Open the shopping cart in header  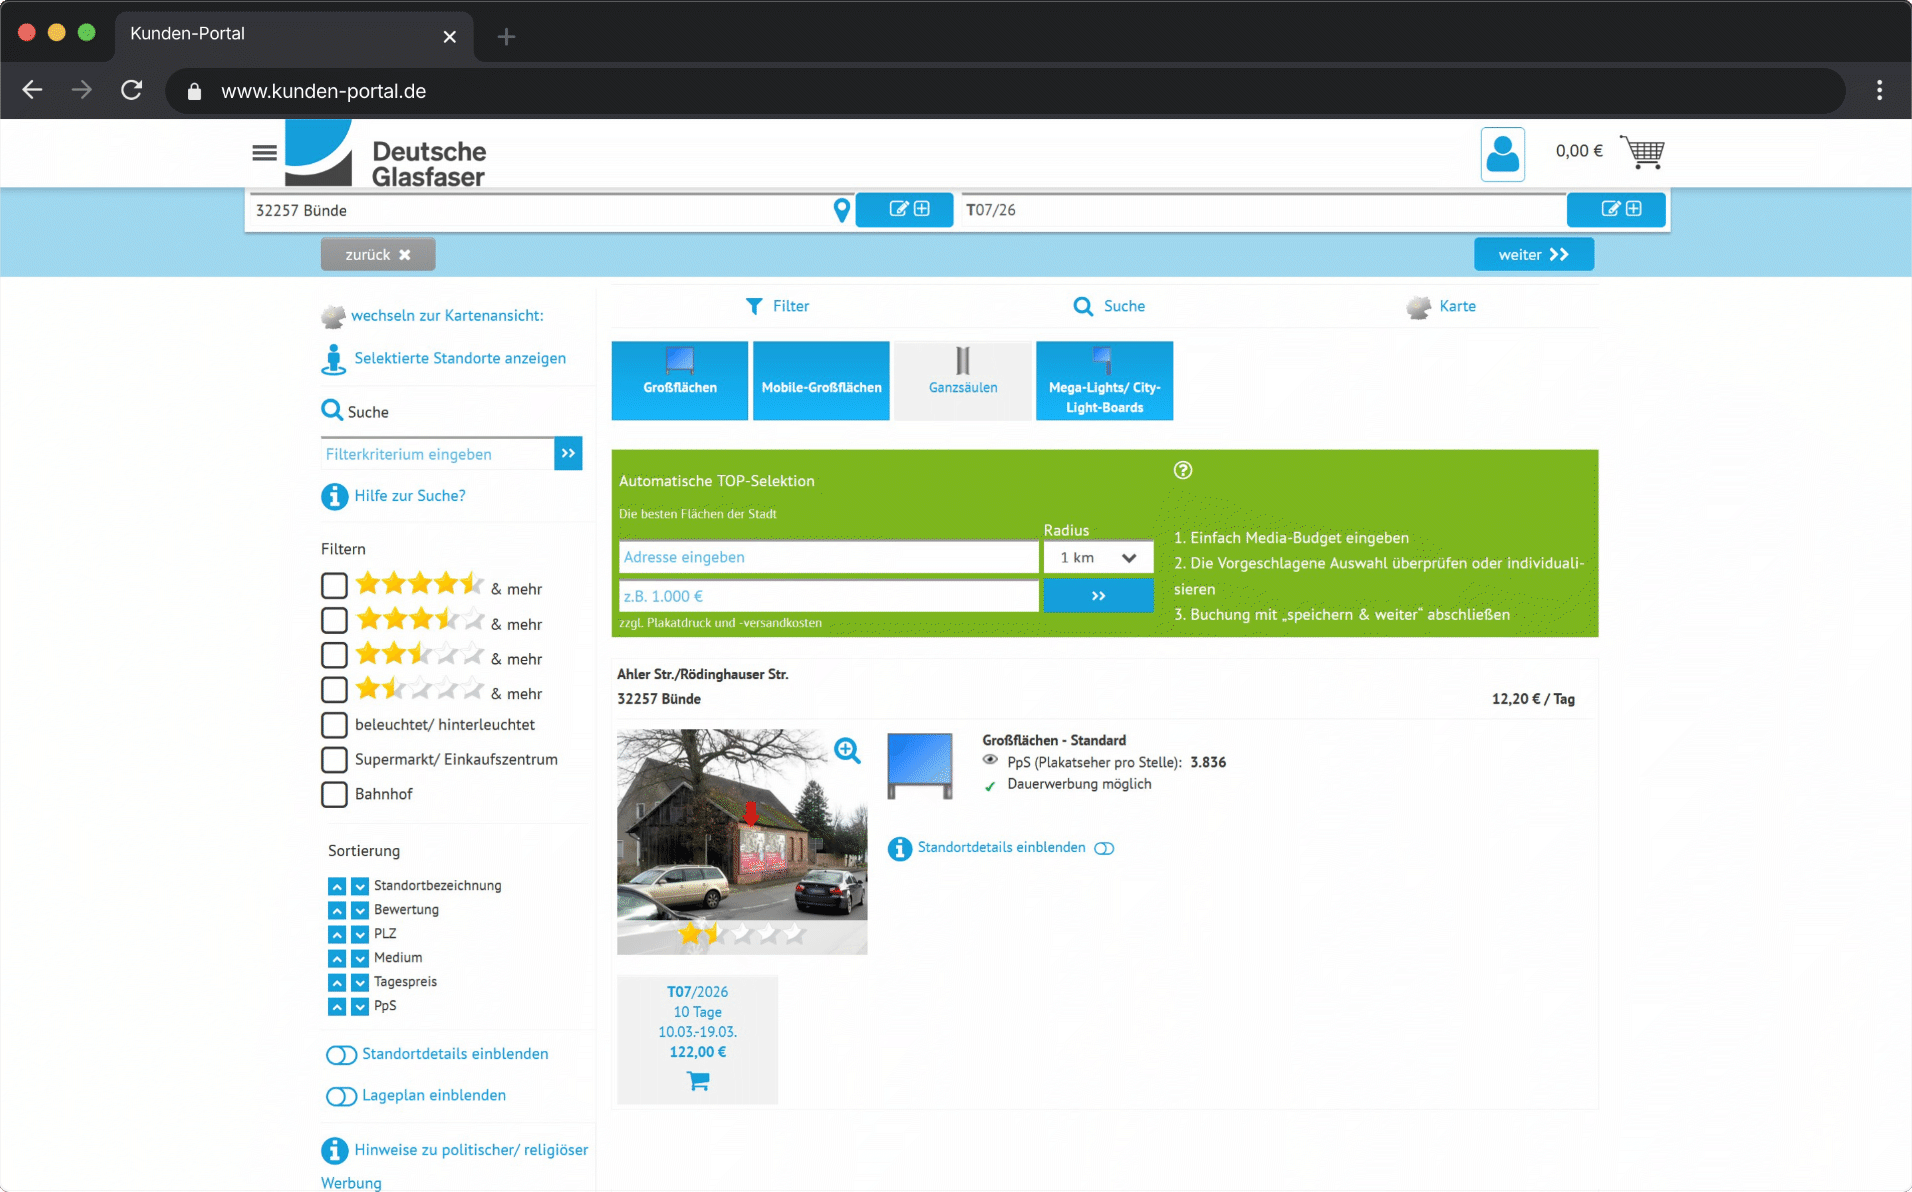pyautogui.click(x=1643, y=152)
